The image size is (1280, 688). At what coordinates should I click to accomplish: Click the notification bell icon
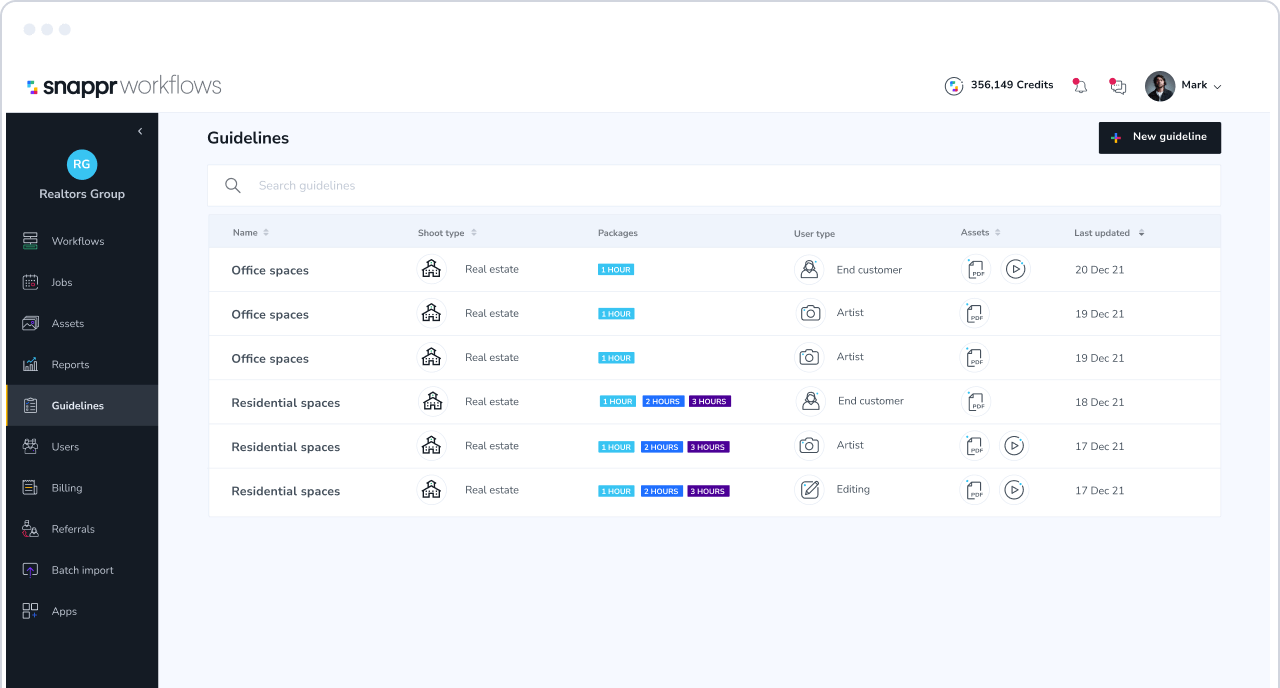[1080, 85]
